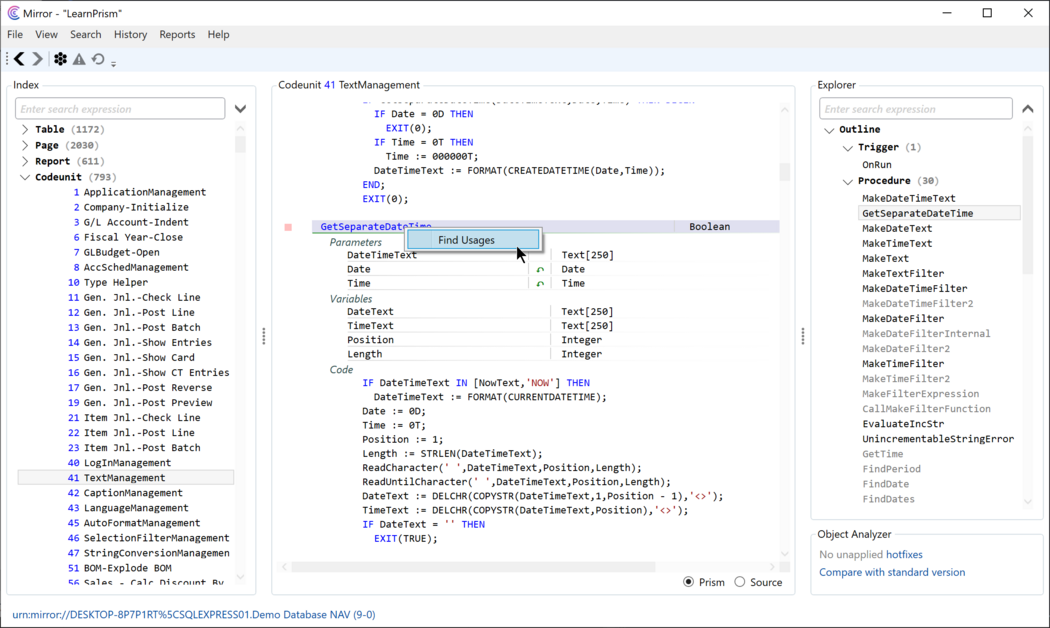Click the code pane horizontal scrollbar
The height and width of the screenshot is (628, 1050).
click(473, 567)
